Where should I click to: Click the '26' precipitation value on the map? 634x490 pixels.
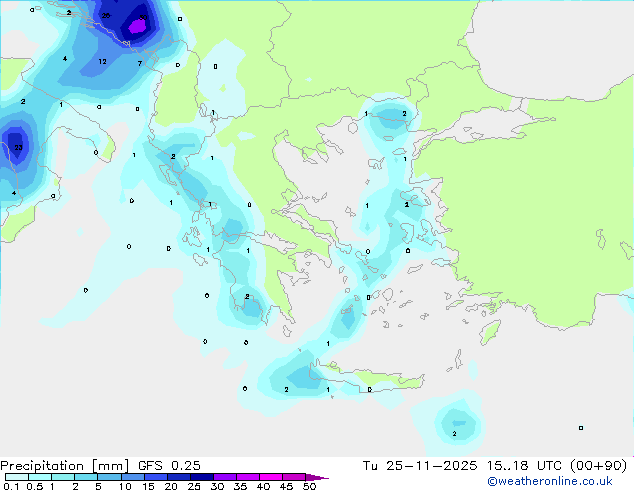tap(106, 16)
